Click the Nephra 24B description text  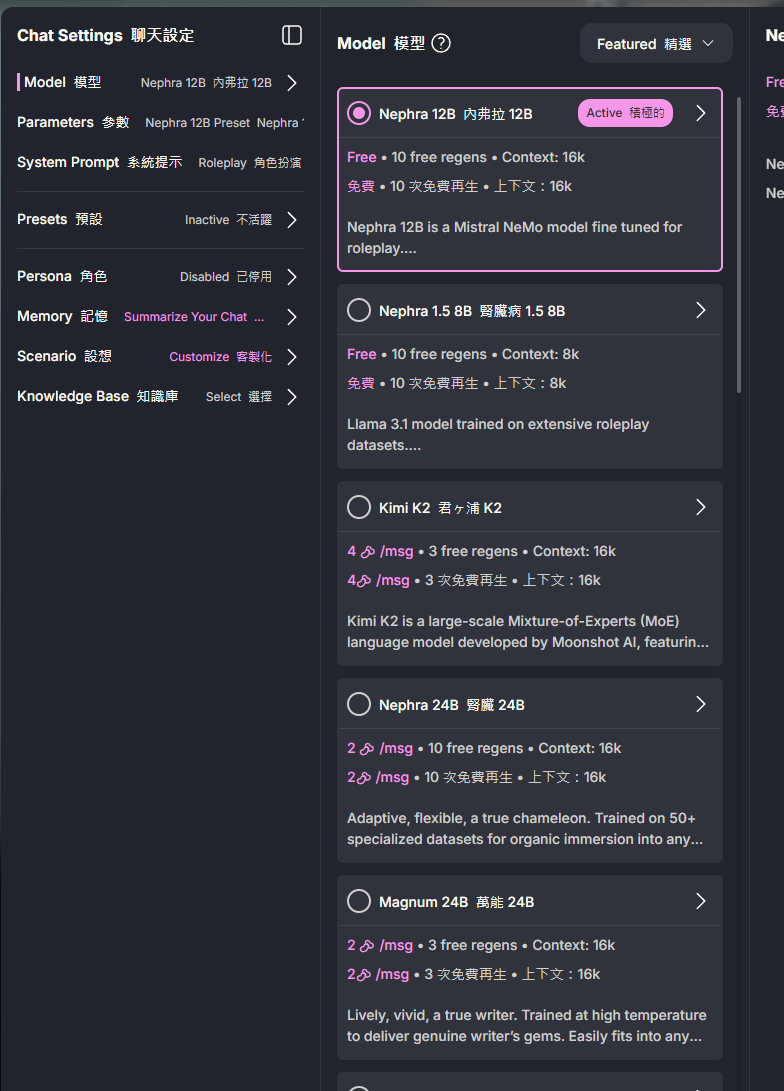[525, 828]
